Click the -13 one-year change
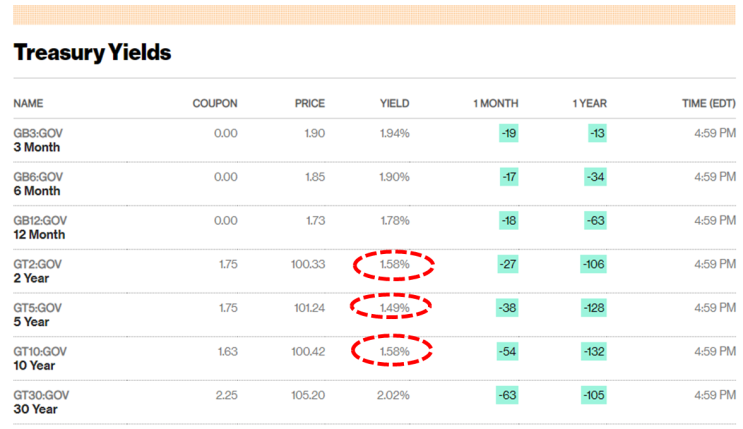743x429 pixels. pos(597,133)
